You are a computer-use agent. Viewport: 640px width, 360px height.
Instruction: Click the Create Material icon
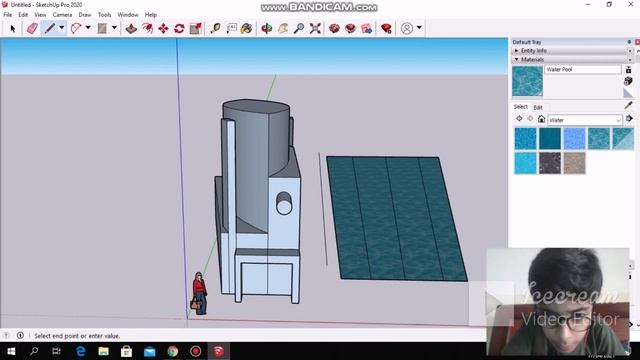(x=629, y=81)
